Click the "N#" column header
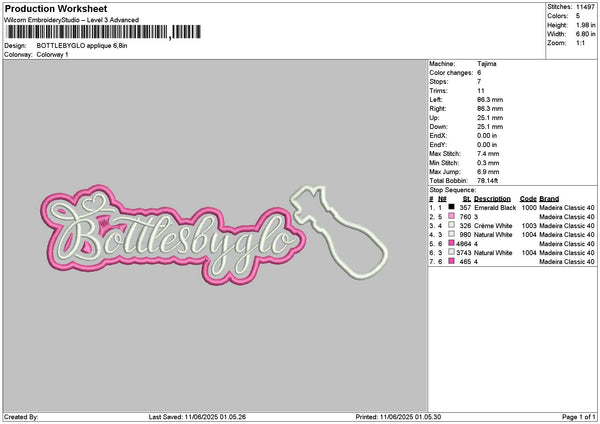This screenshot has width=600, height=424. (442, 199)
